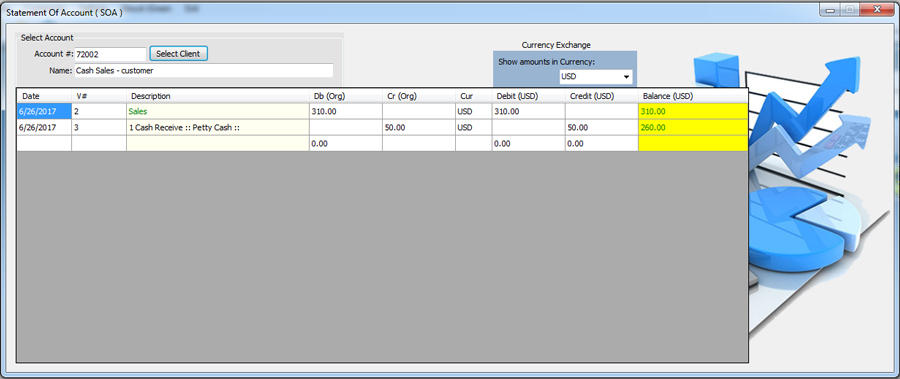Viewport: 900px width, 379px height.
Task: Click the Db (Org) column header
Action: tap(346, 96)
